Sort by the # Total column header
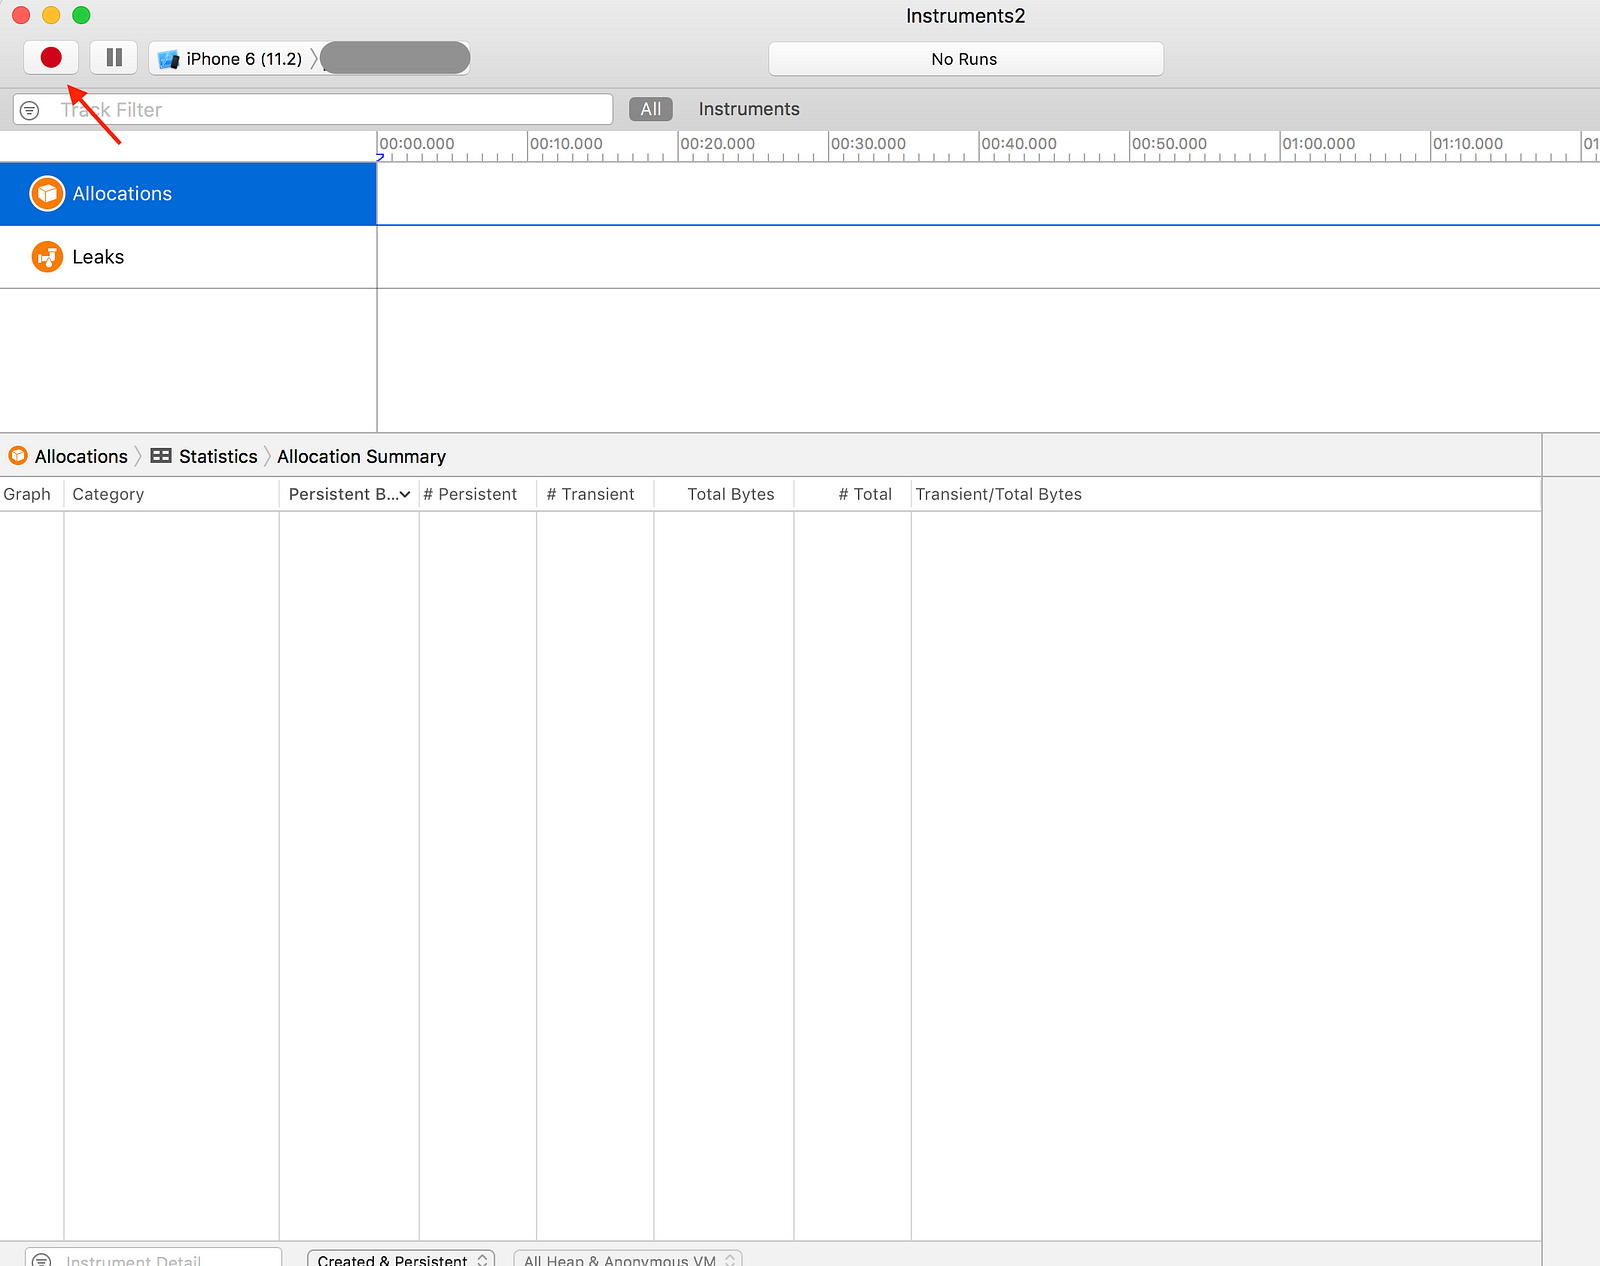 [853, 494]
